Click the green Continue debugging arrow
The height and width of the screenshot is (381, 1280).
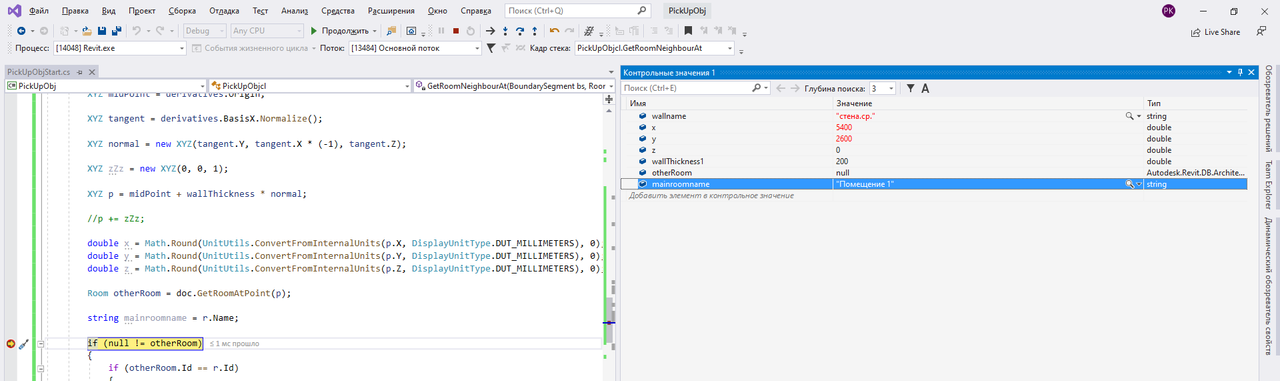314,31
